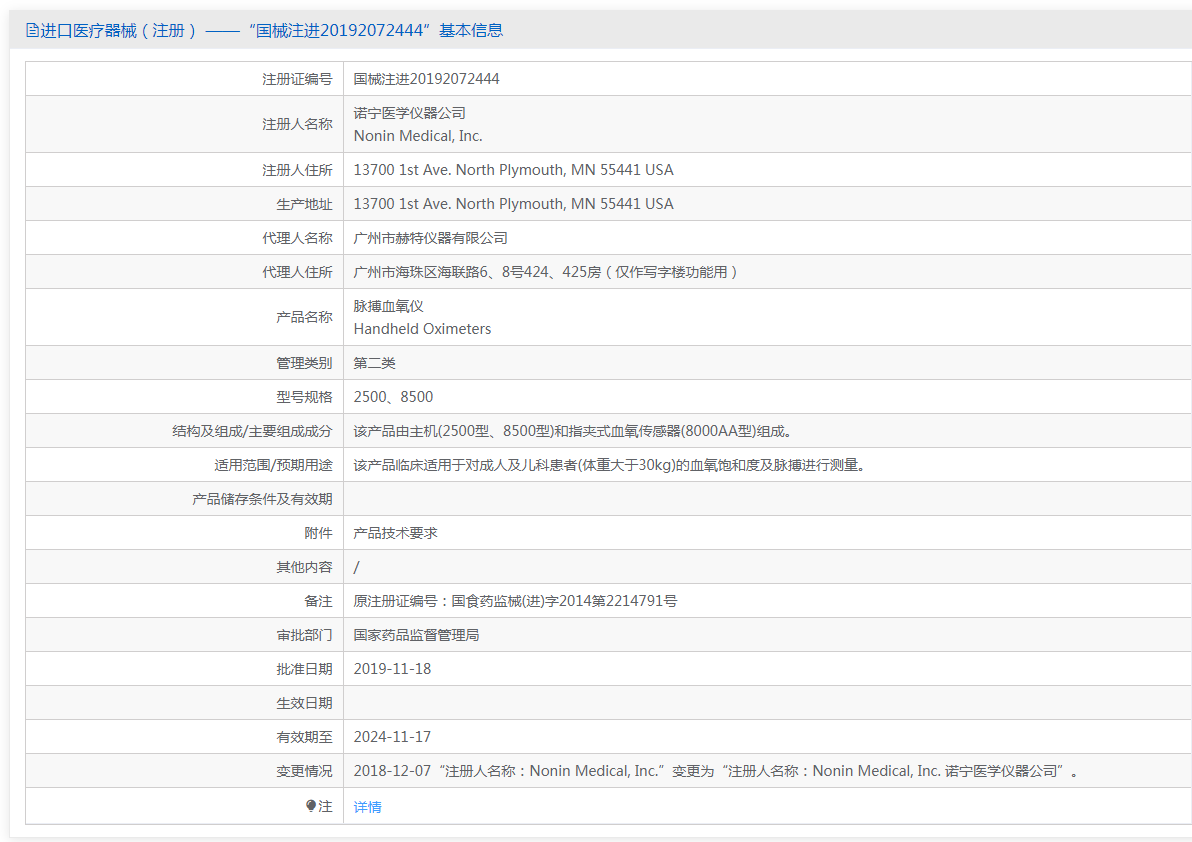Click the 注册人住所 row label
This screenshot has width=1192, height=842.
pos(297,170)
